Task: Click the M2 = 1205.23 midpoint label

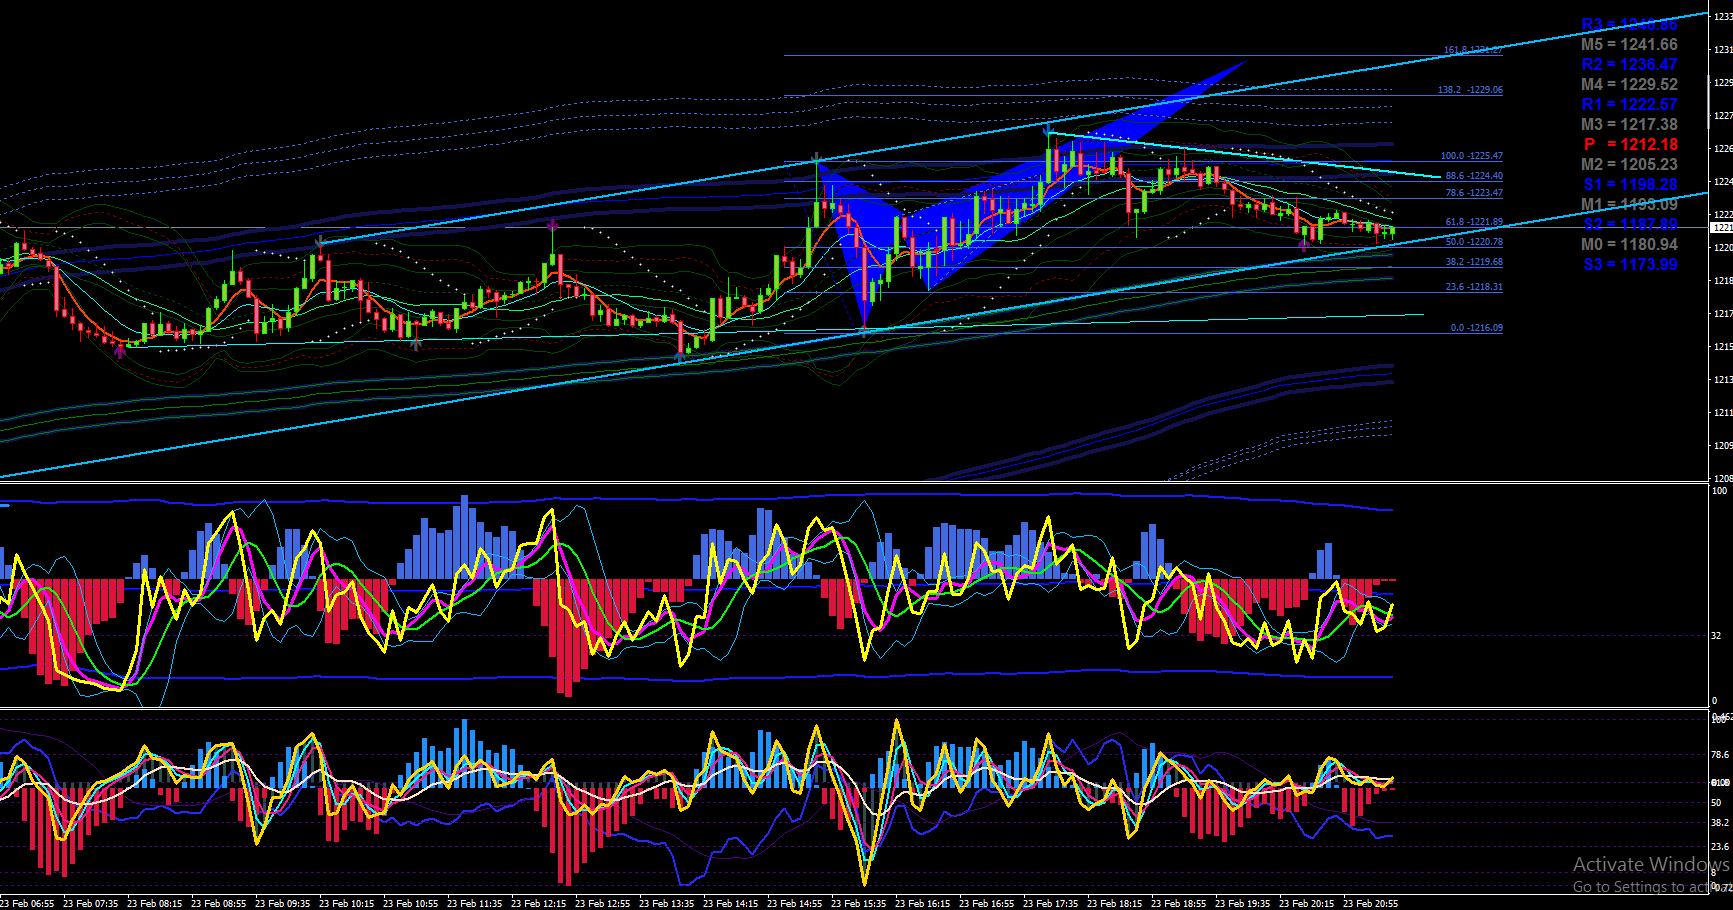Action: [1629, 164]
